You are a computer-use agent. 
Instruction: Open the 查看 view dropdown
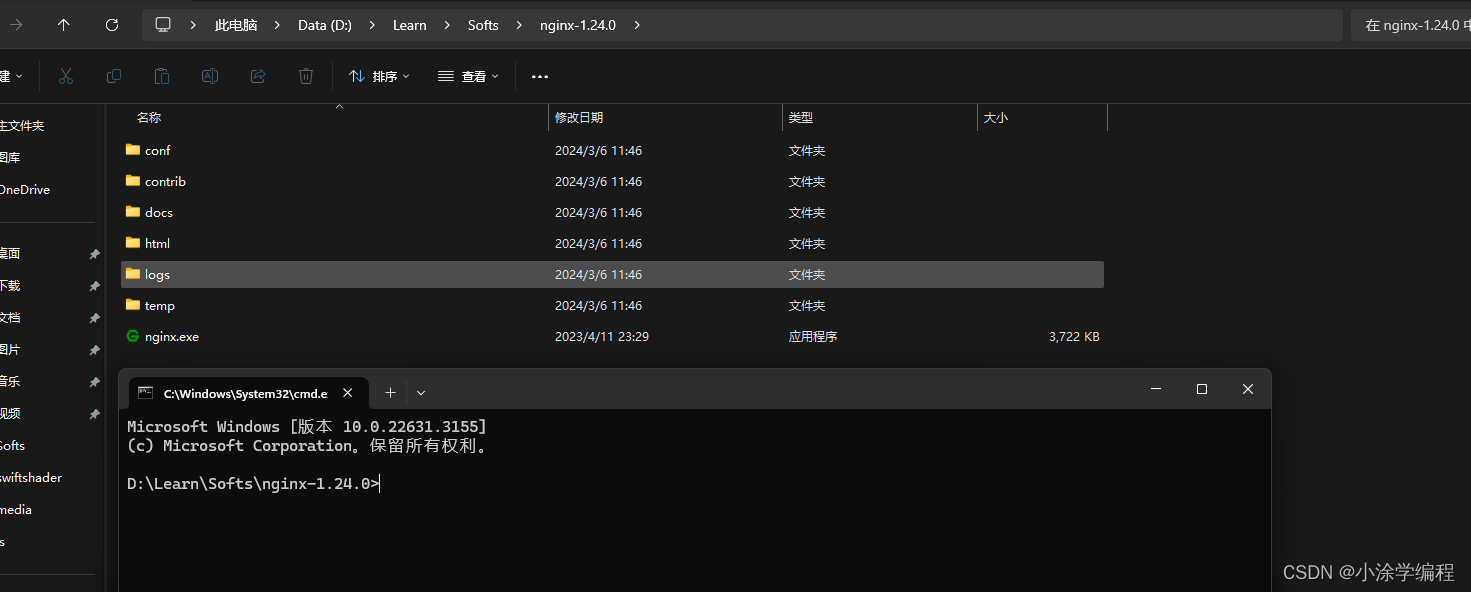point(468,76)
